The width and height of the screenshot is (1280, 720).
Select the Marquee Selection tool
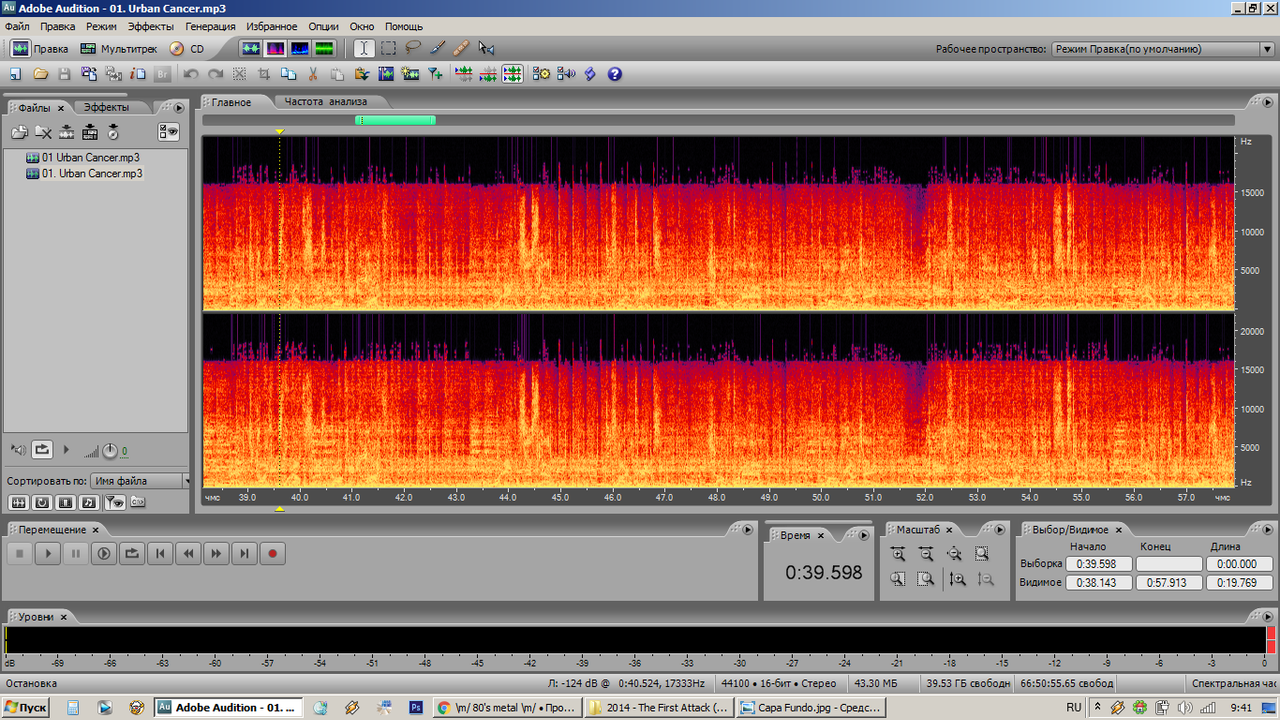coord(388,48)
